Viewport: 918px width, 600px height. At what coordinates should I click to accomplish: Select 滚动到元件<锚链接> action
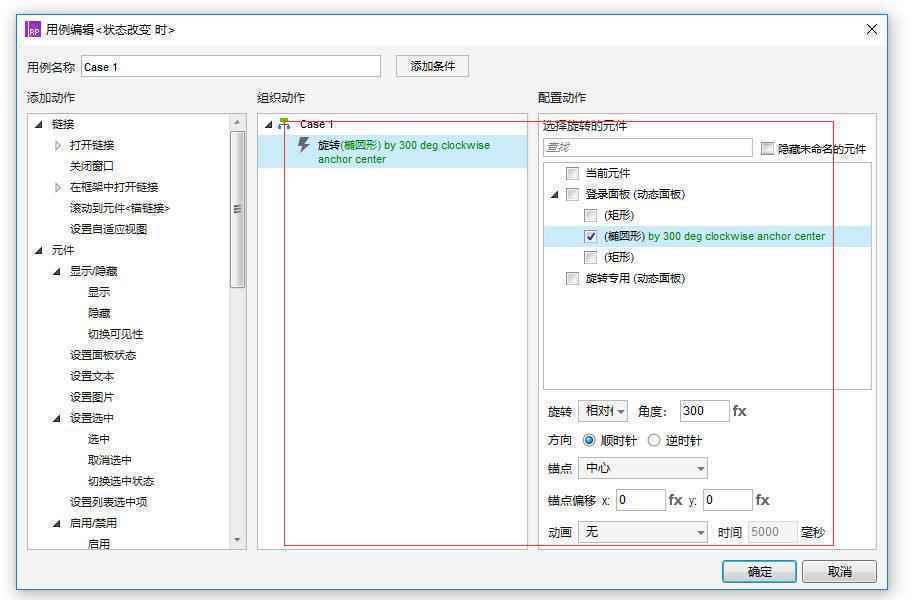119,208
